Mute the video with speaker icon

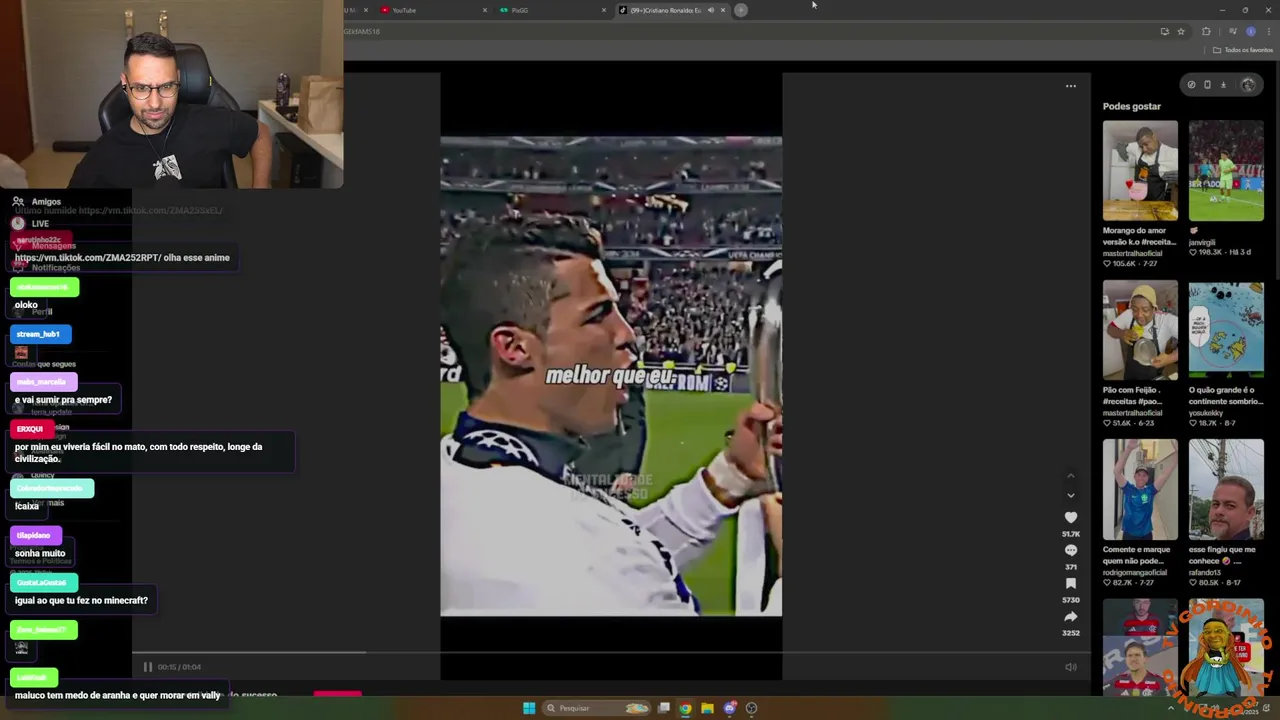pyautogui.click(x=1070, y=667)
